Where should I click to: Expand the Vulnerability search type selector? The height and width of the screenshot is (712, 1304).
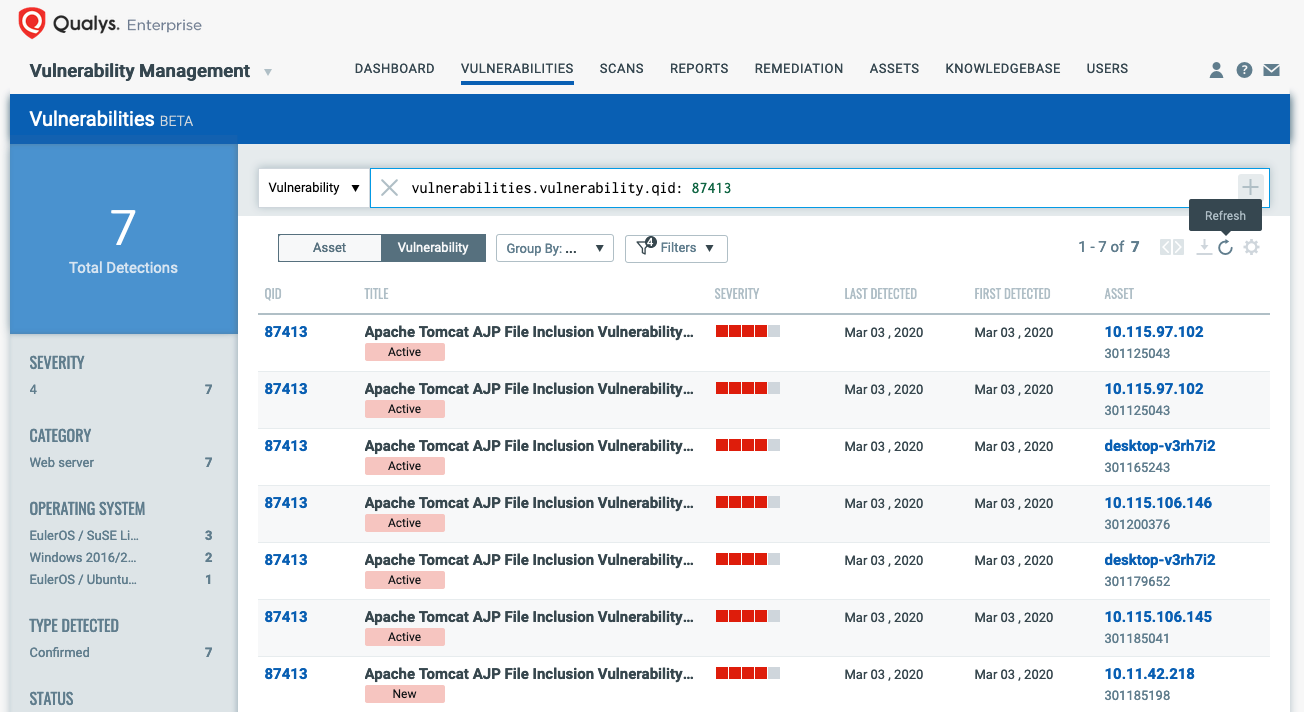[x=313, y=187]
